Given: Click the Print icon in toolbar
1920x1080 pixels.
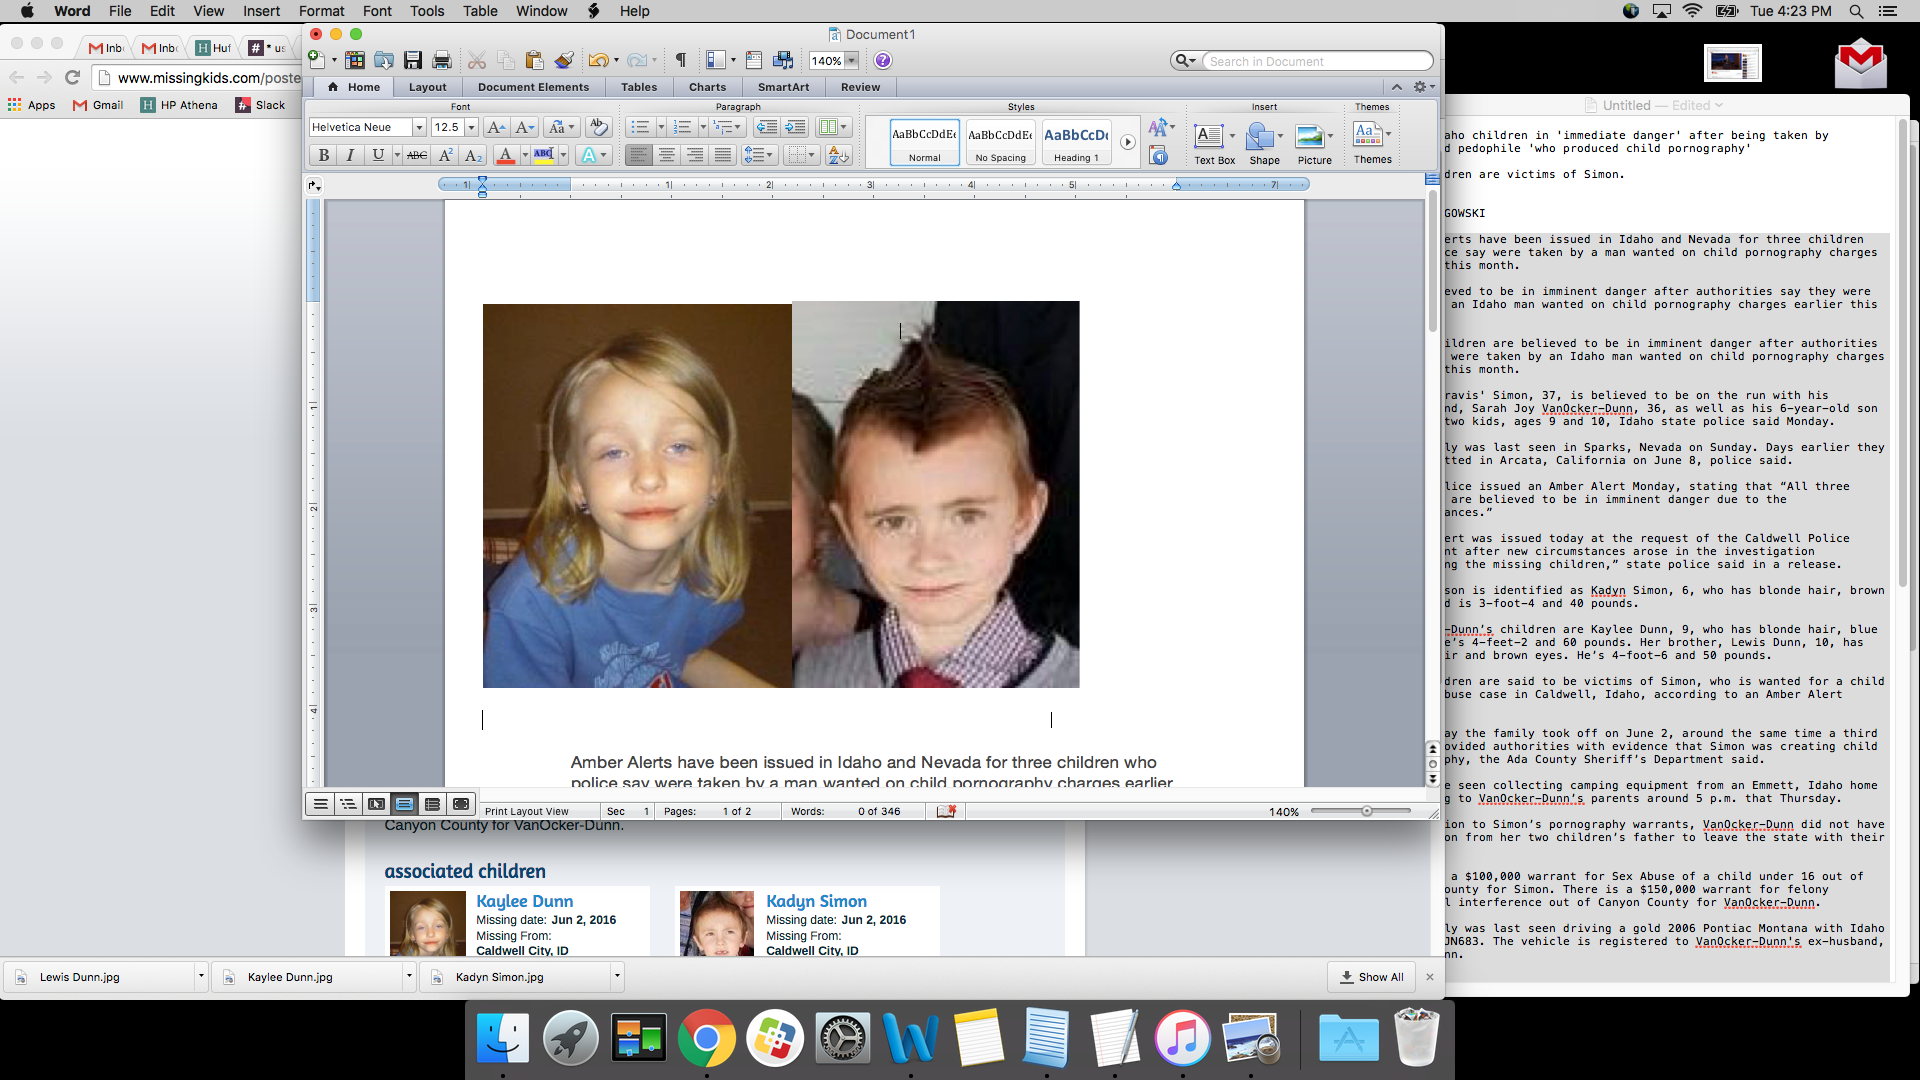Looking at the screenshot, I should (442, 61).
